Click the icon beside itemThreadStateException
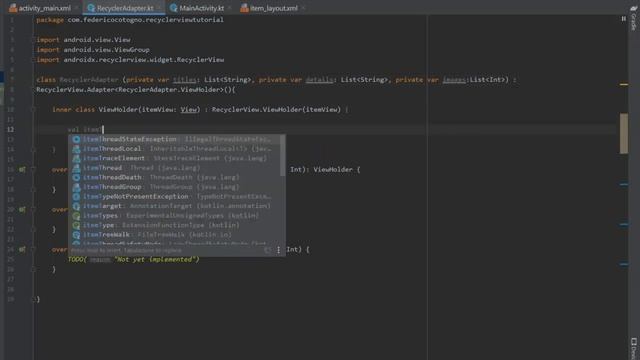 point(76,139)
